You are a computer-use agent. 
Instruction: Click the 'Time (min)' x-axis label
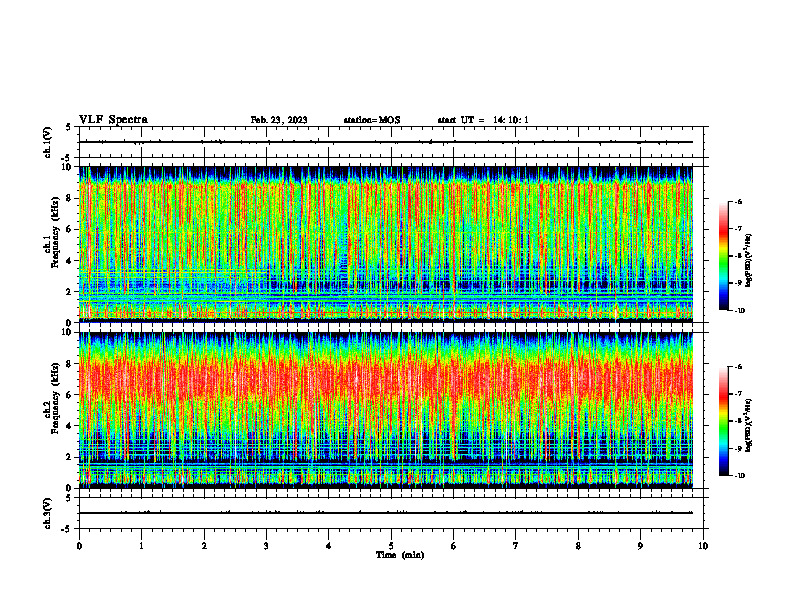(400, 555)
